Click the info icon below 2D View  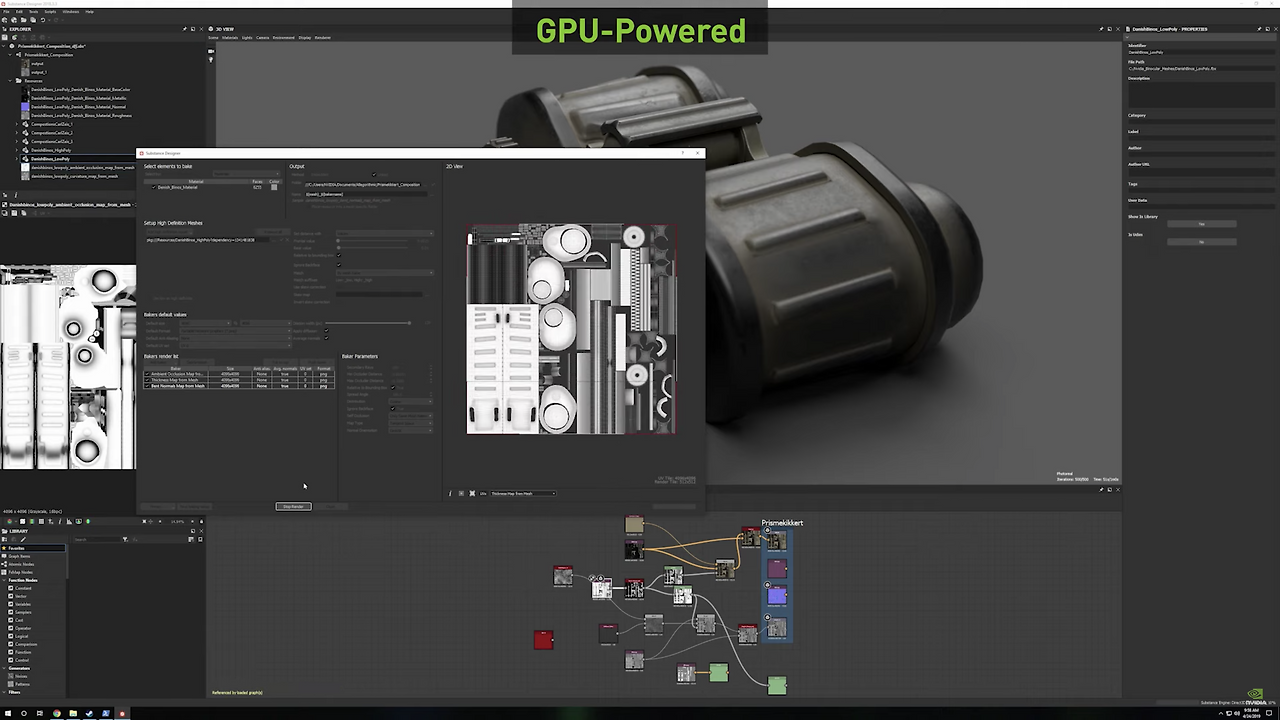point(450,493)
